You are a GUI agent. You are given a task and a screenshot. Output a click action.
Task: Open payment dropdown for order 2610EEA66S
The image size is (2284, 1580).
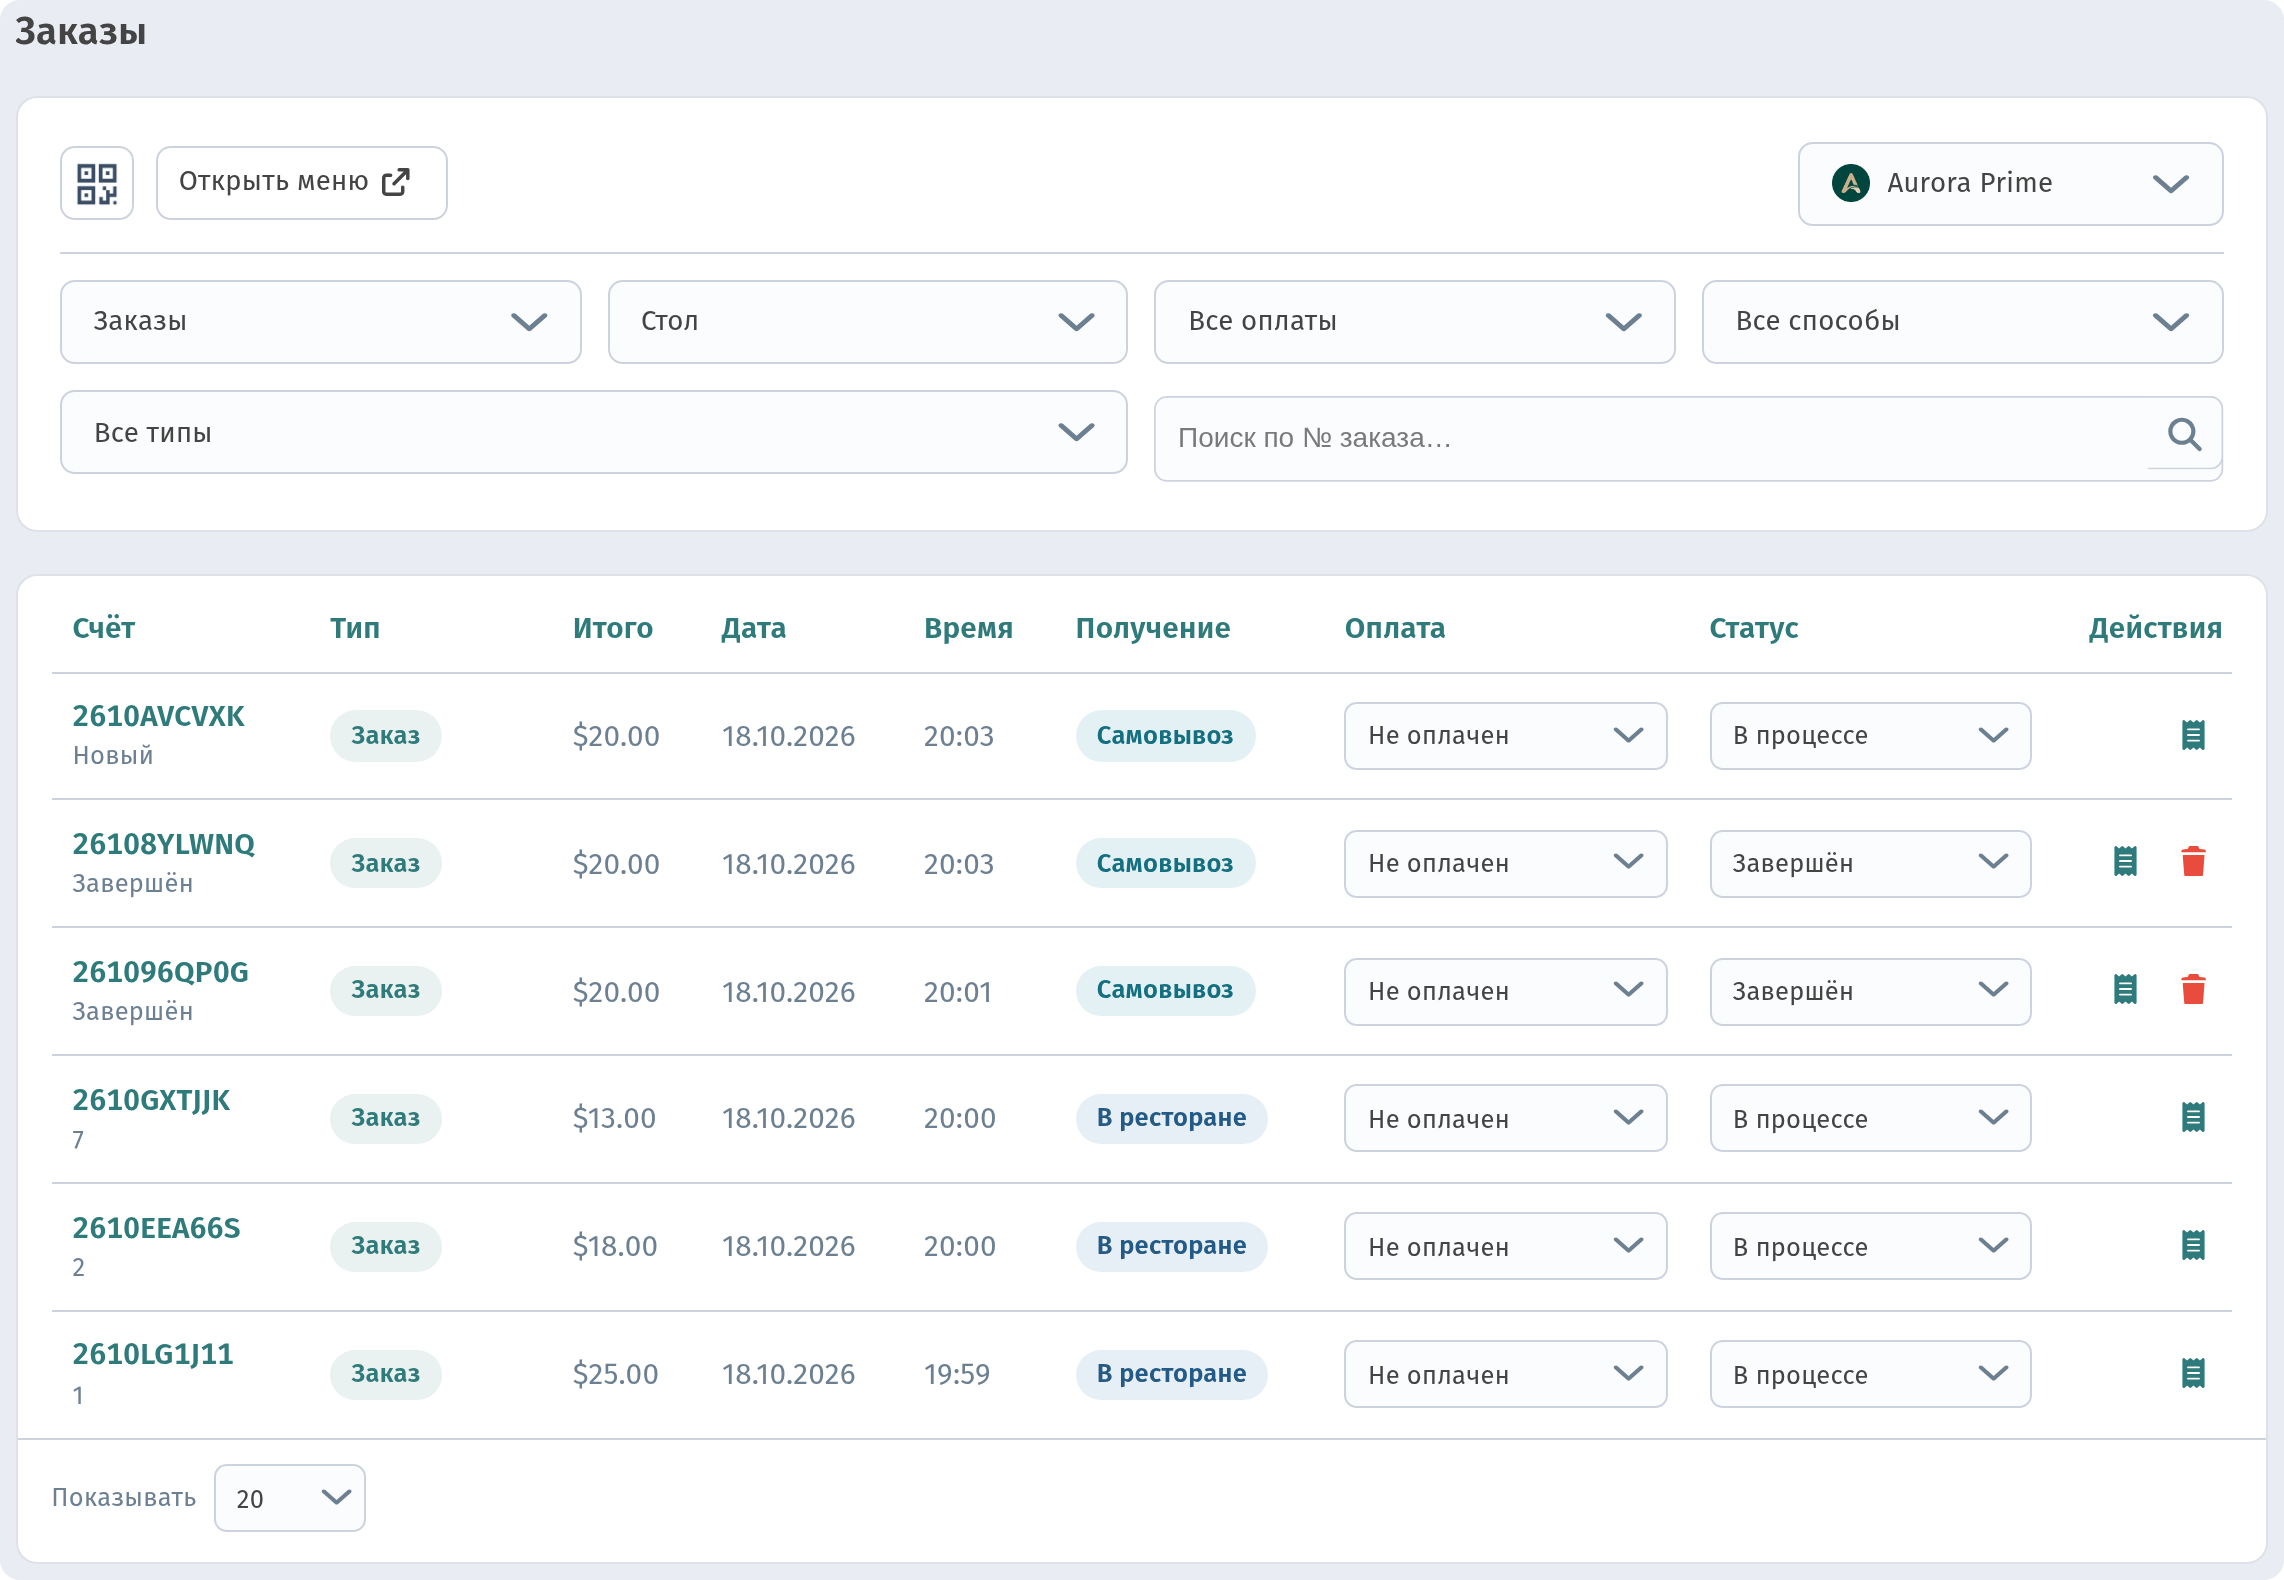tap(1505, 1246)
